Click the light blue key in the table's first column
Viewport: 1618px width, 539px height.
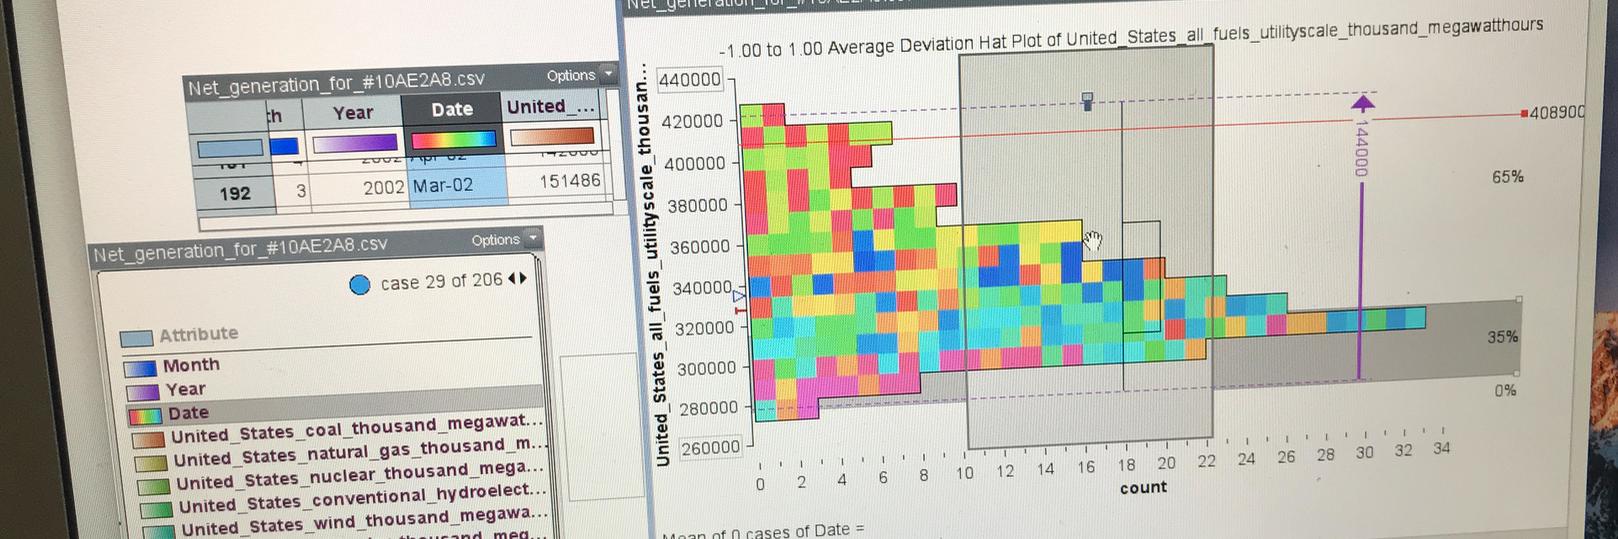coord(230,148)
